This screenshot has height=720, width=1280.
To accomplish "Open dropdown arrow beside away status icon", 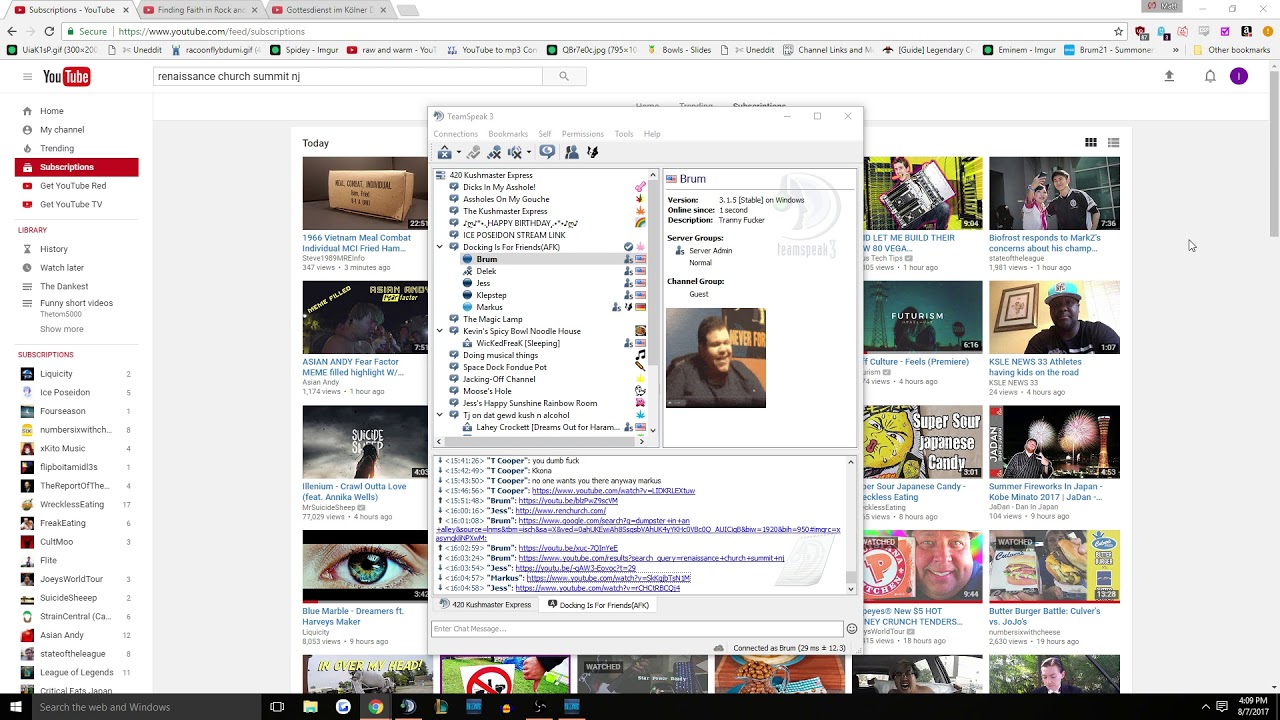I will pos(458,153).
